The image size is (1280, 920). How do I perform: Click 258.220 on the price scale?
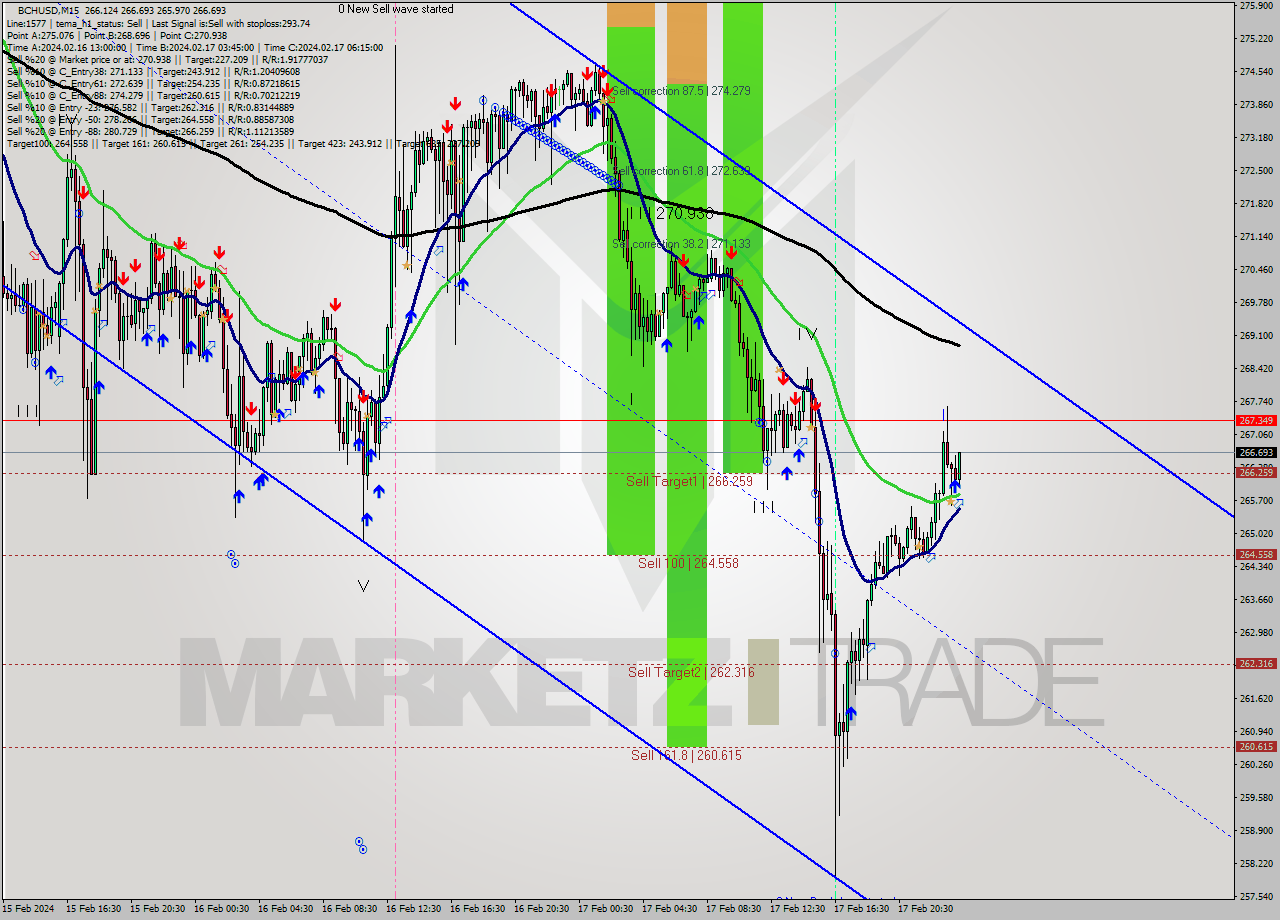[1256, 864]
